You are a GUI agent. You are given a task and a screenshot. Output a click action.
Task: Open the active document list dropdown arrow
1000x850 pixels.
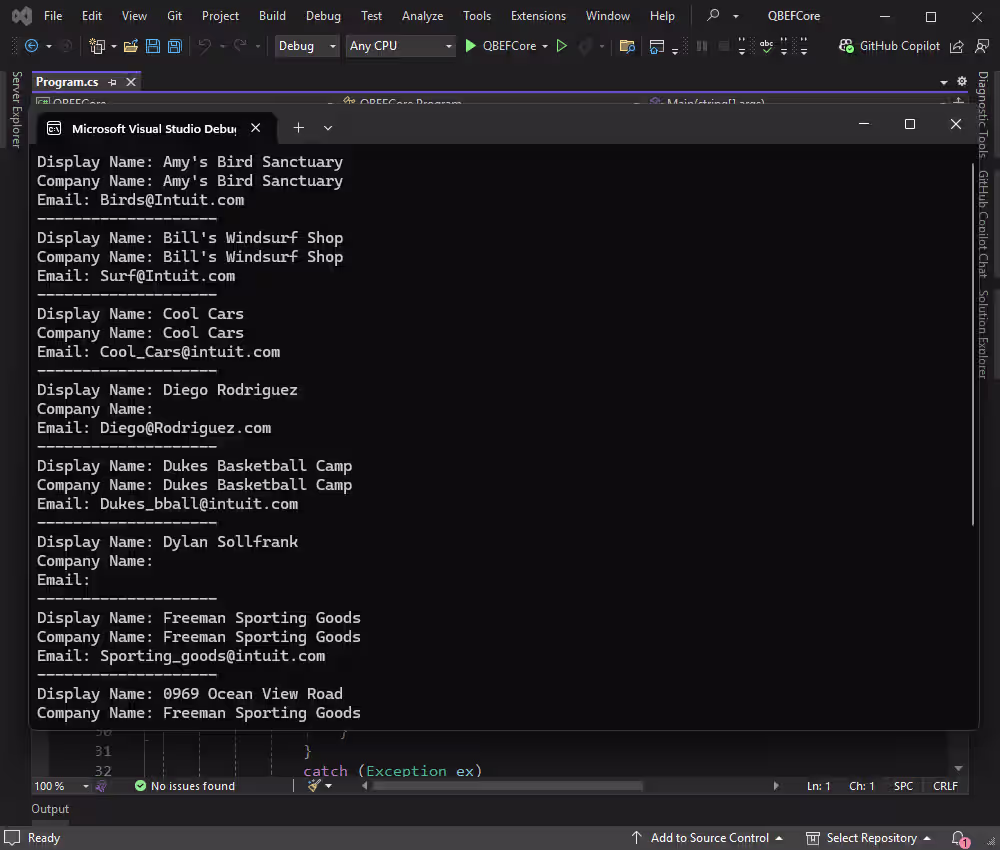pos(944,82)
